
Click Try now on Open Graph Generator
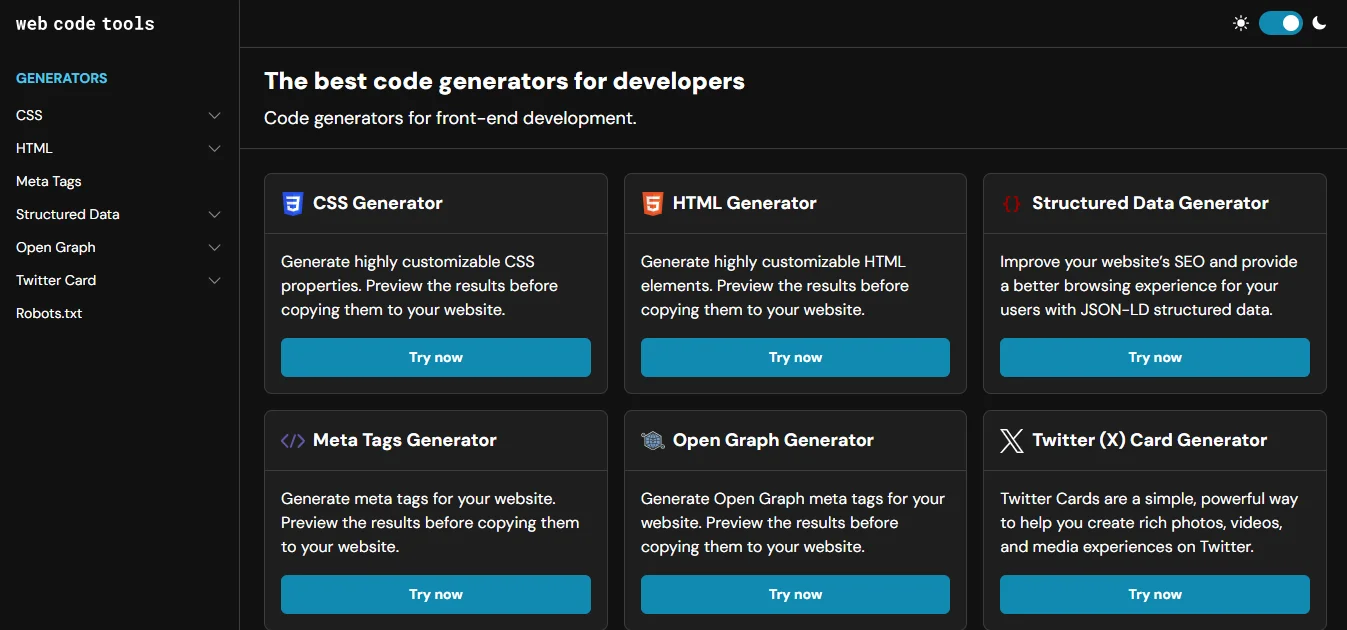click(794, 594)
